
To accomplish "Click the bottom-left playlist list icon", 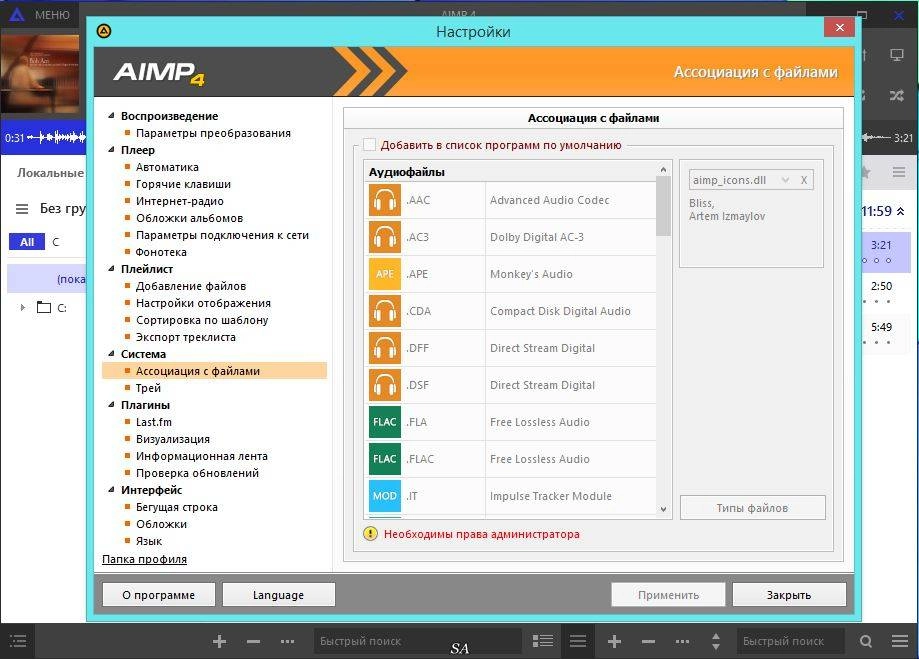I will (18, 641).
